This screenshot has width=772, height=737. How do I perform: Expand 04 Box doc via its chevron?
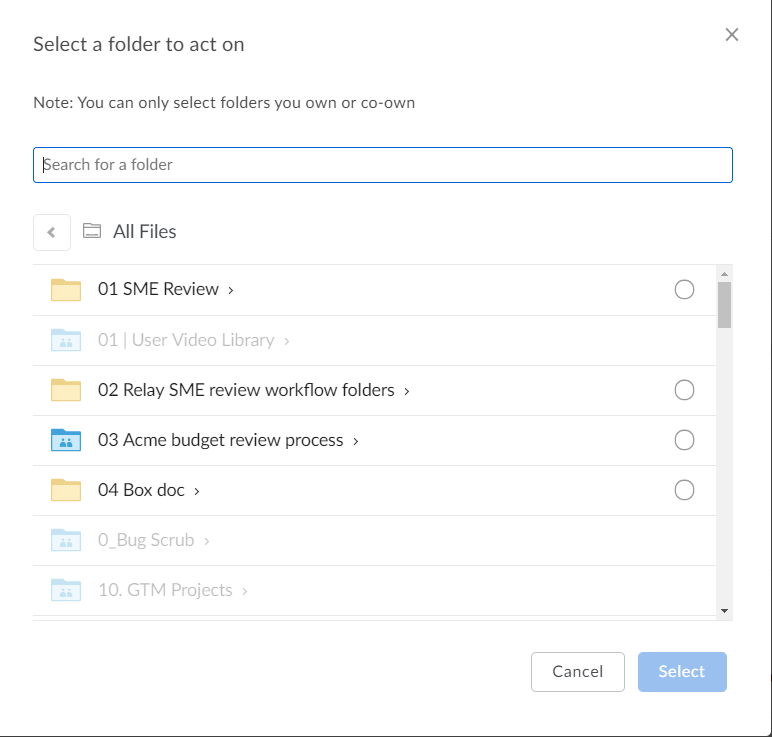pos(196,491)
